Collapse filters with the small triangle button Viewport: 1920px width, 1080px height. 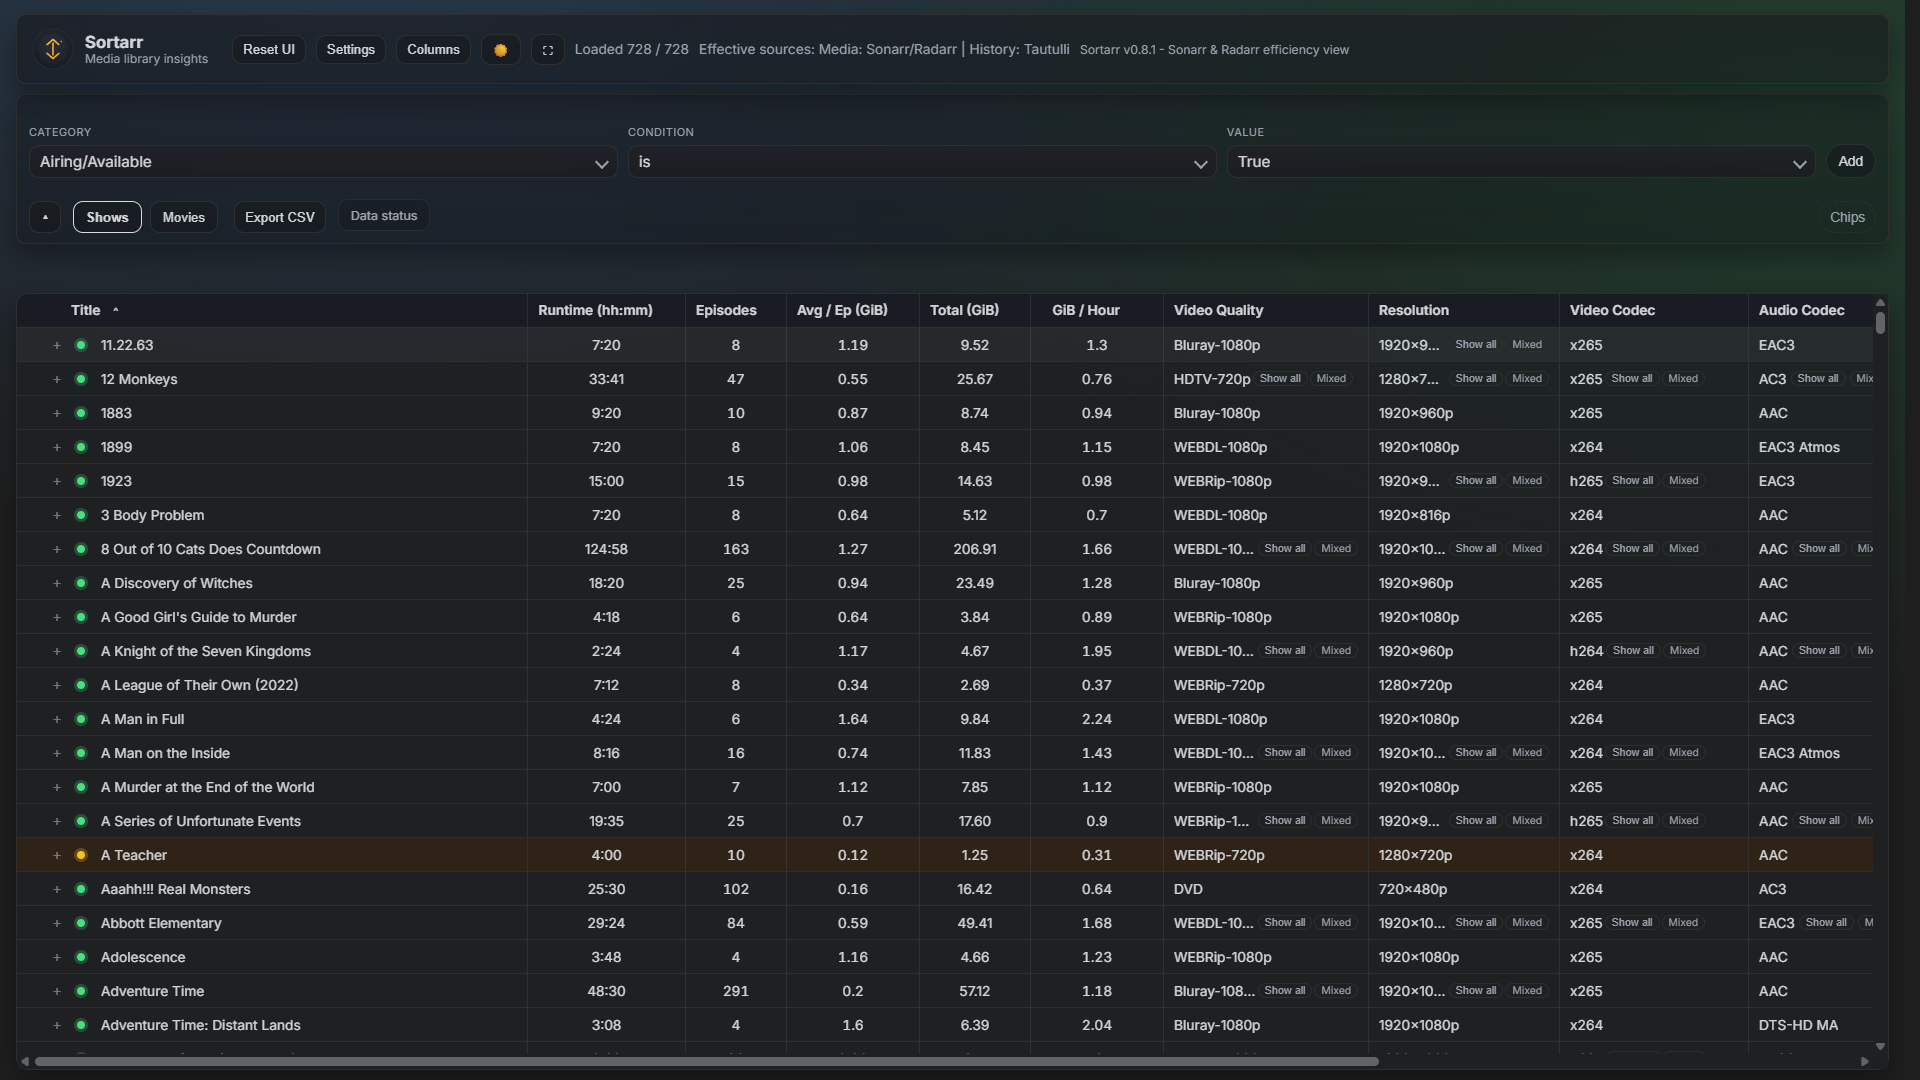coord(45,217)
